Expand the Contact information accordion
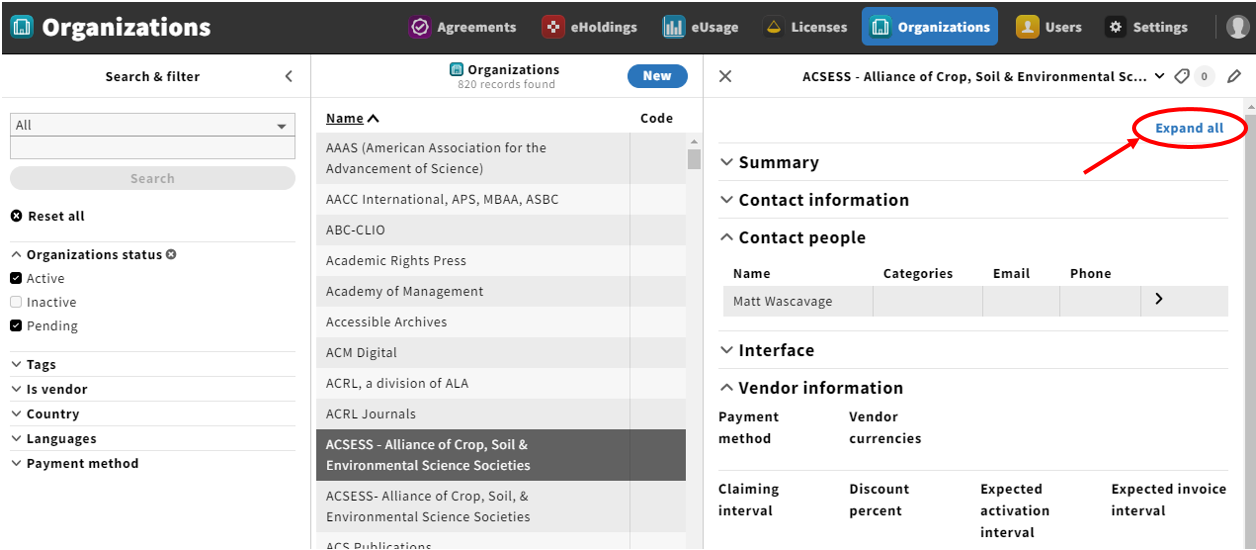The width and height of the screenshot is (1256, 550). [814, 200]
